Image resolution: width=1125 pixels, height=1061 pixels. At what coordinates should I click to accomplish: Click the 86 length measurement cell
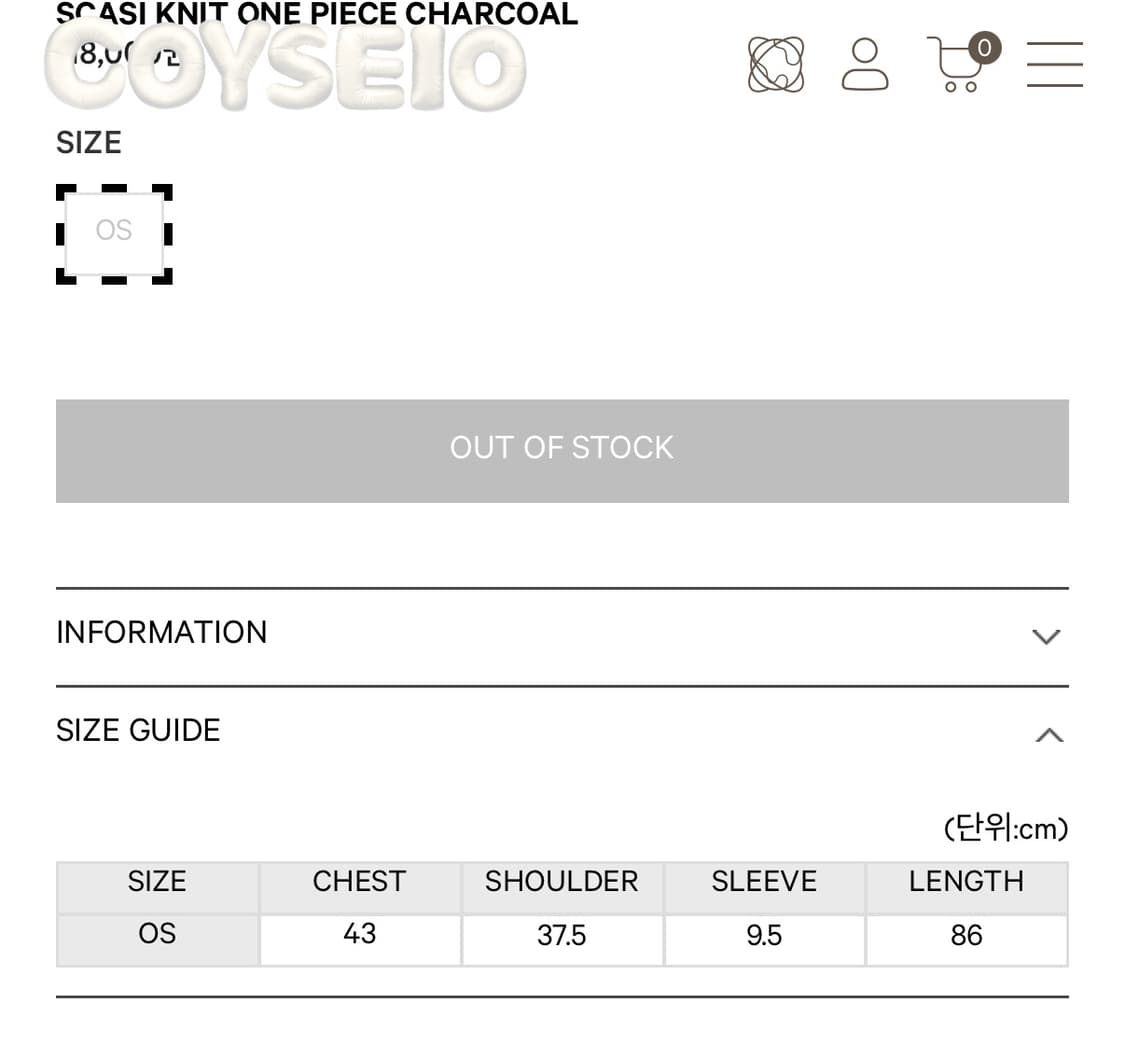(x=966, y=937)
